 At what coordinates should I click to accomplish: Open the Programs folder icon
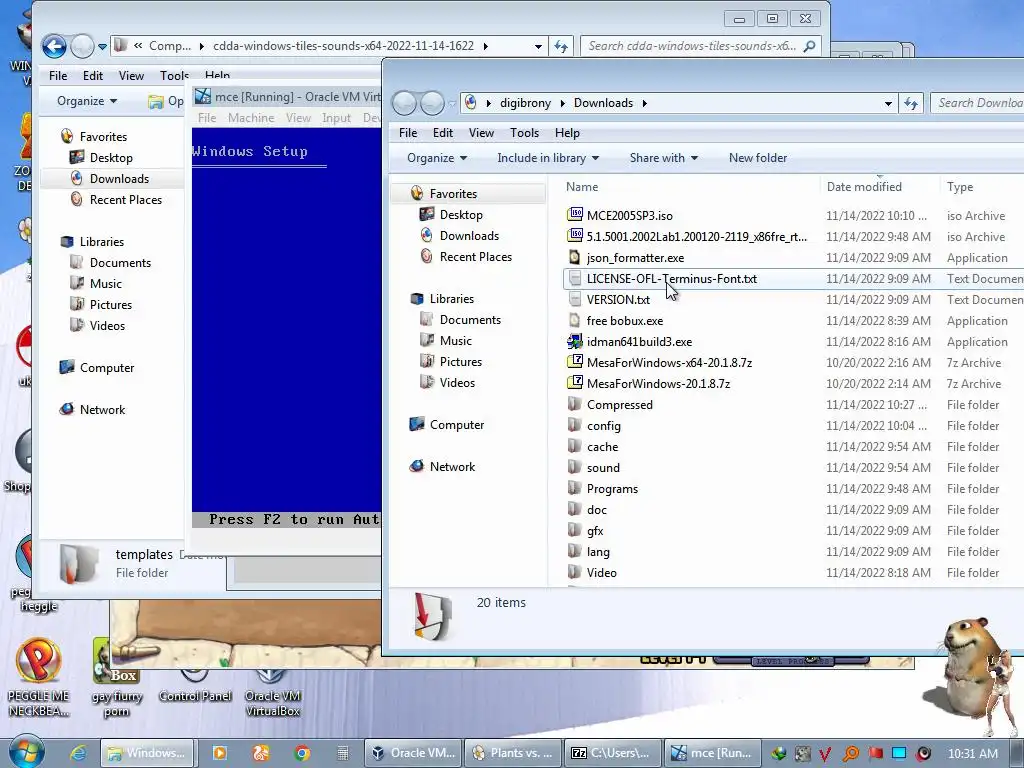[x=575, y=488]
